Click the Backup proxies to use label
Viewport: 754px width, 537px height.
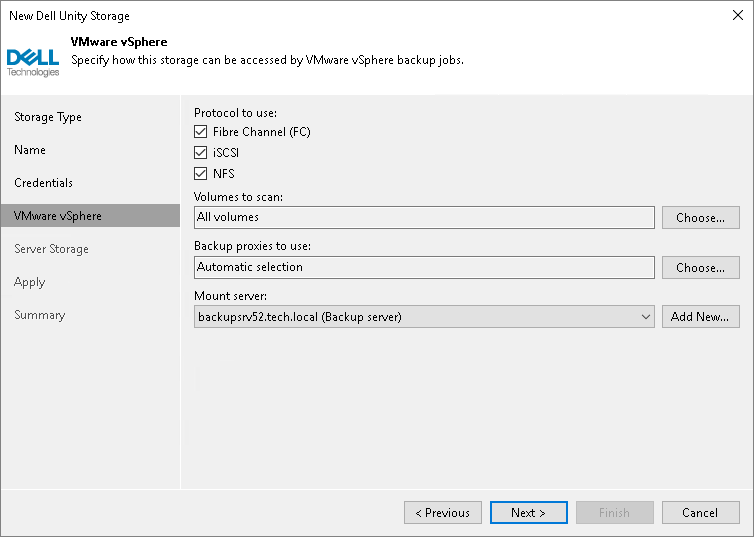click(252, 246)
